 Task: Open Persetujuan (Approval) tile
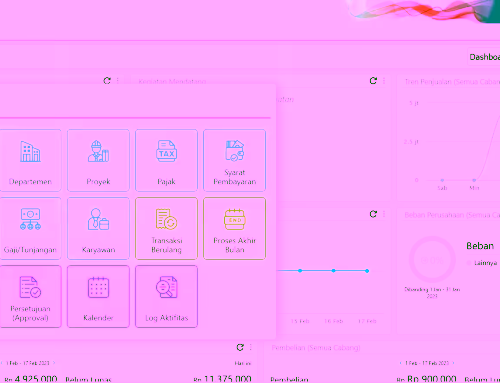coord(30,296)
